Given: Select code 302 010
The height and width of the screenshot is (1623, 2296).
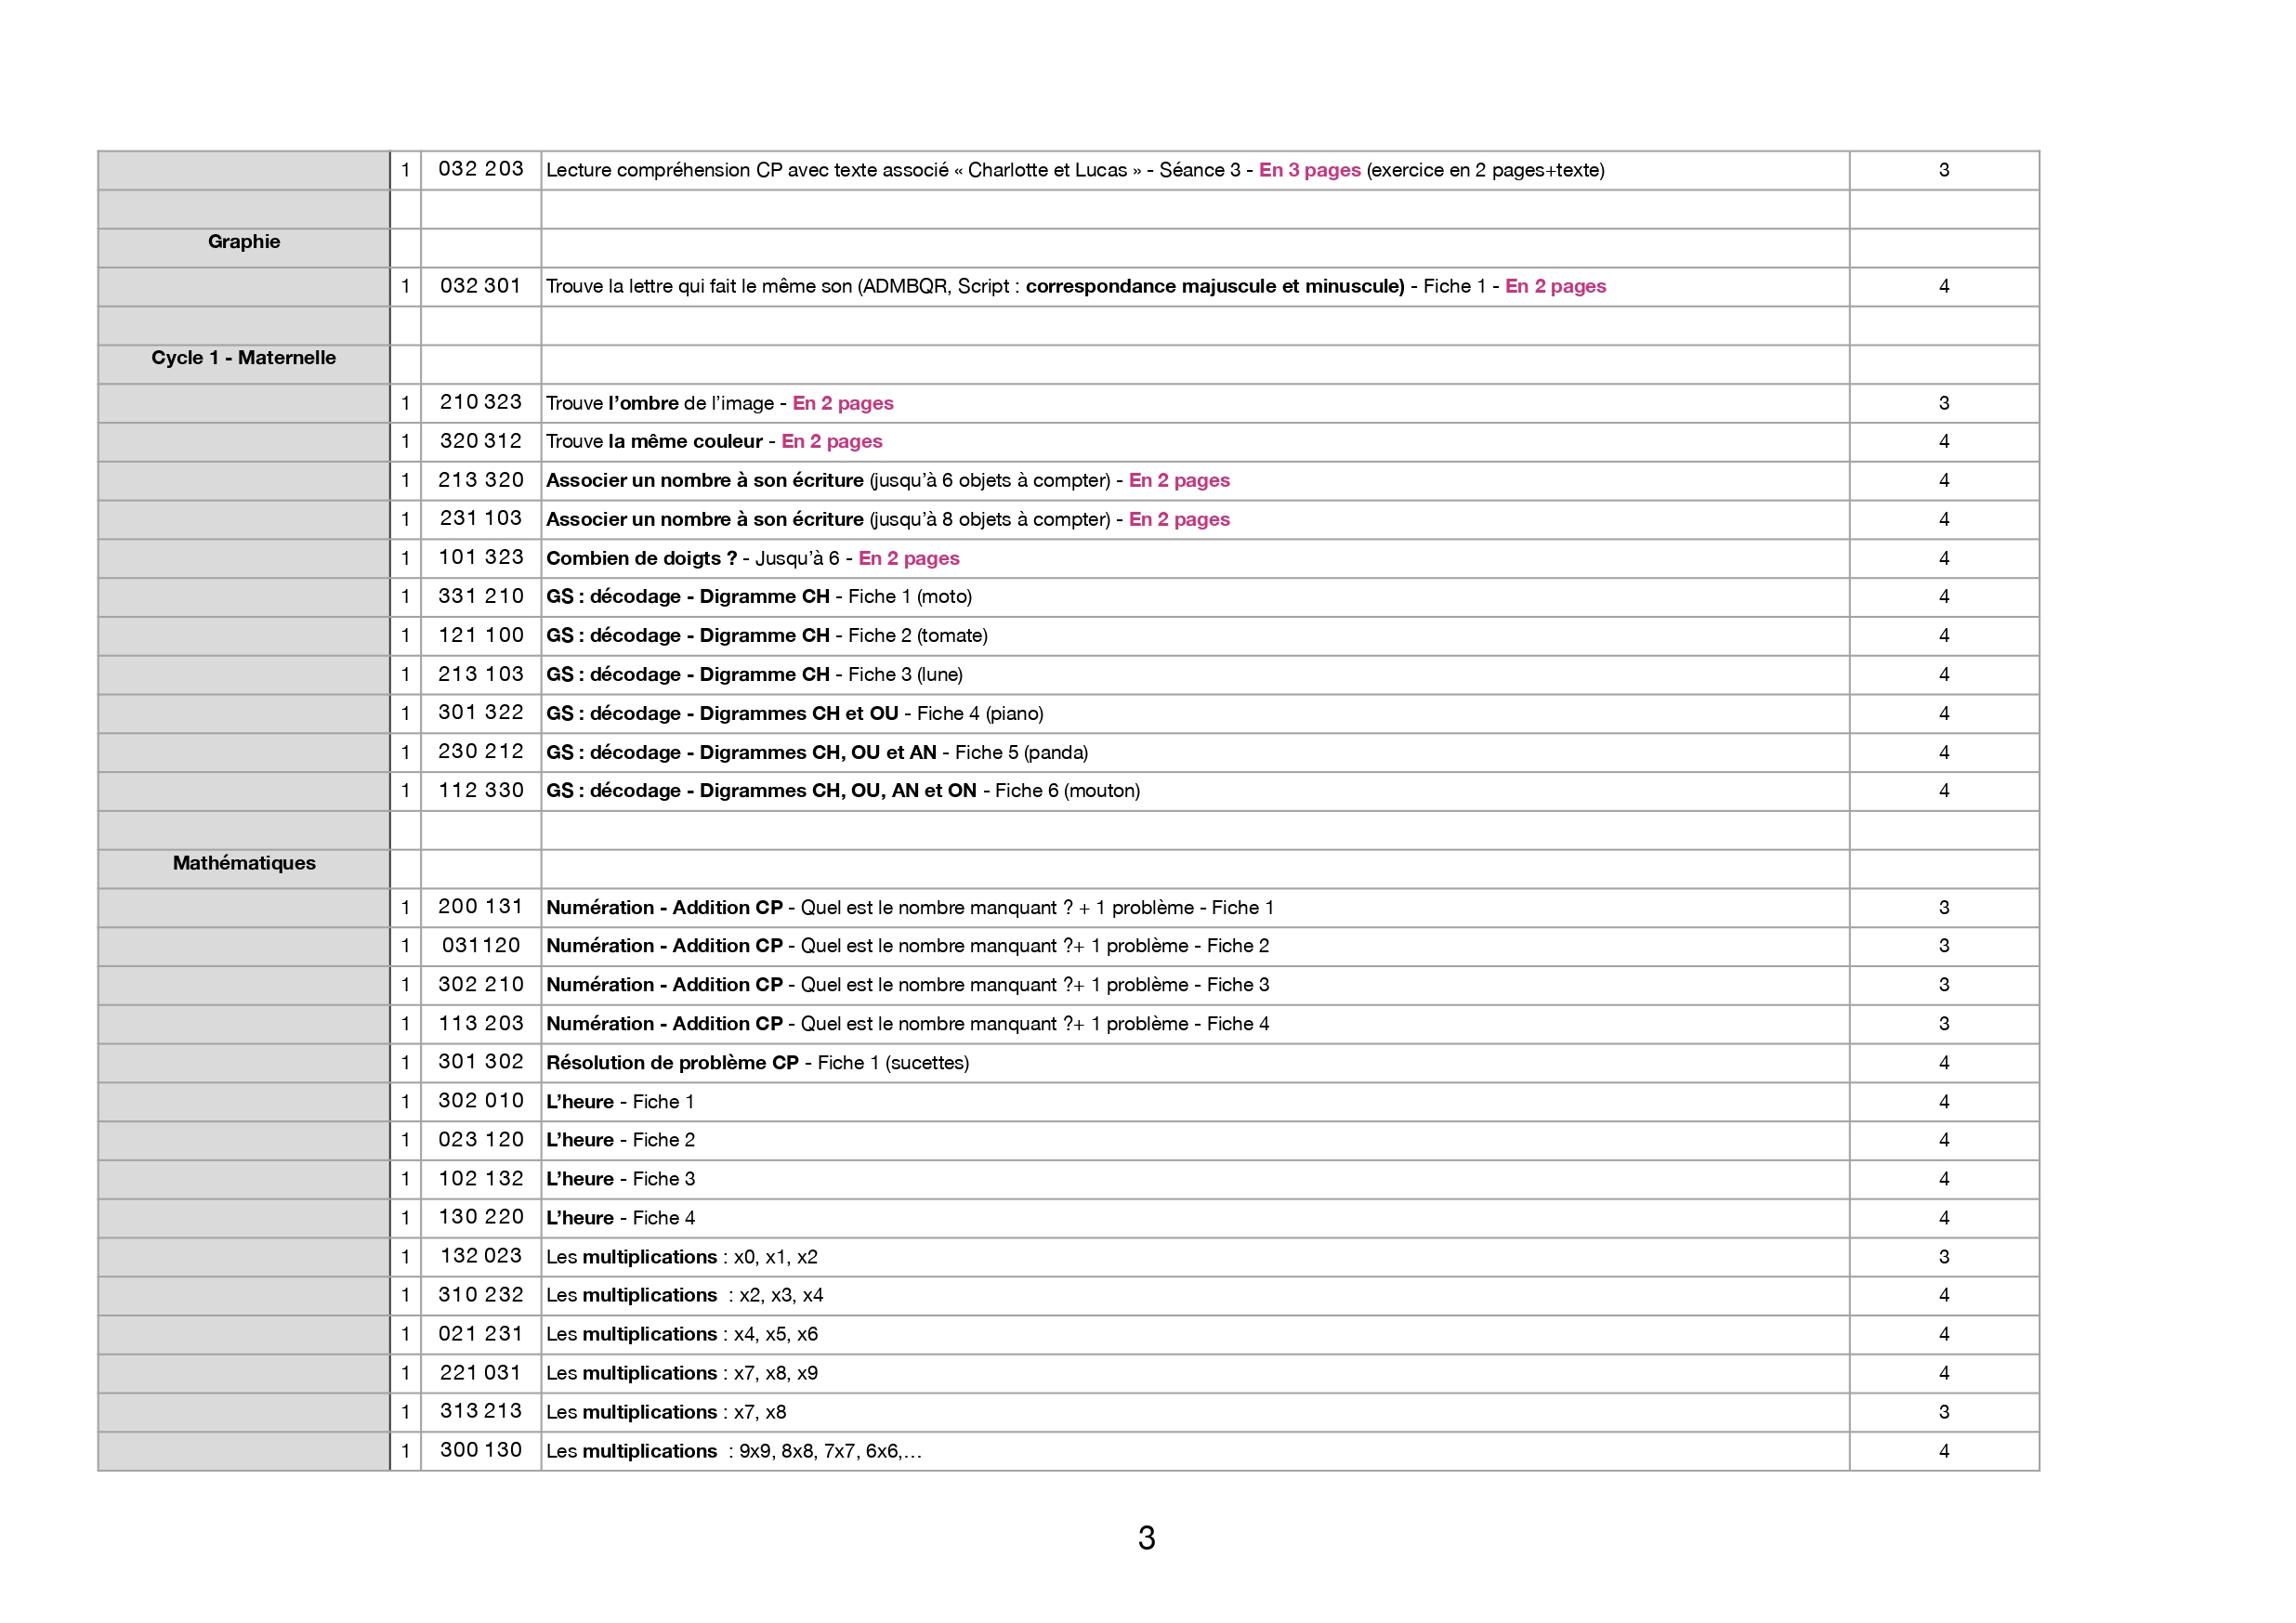Looking at the screenshot, I should tap(481, 1100).
